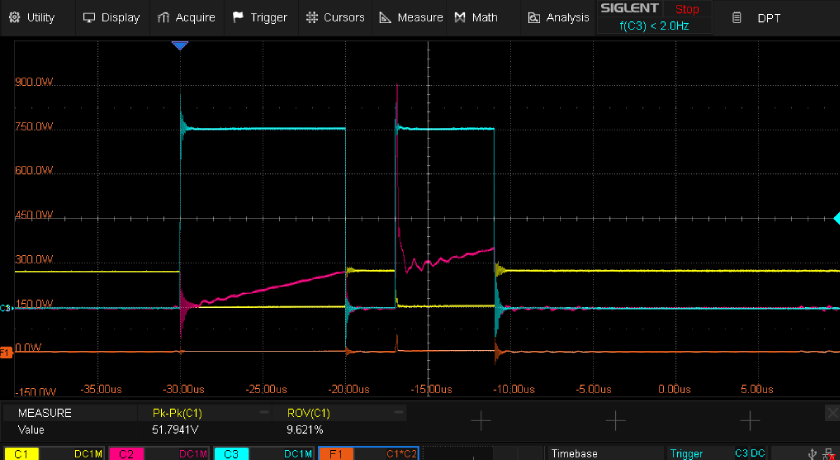Image resolution: width=840 pixels, height=460 pixels.
Task: Open the F1 math channel box
Action: point(370,453)
